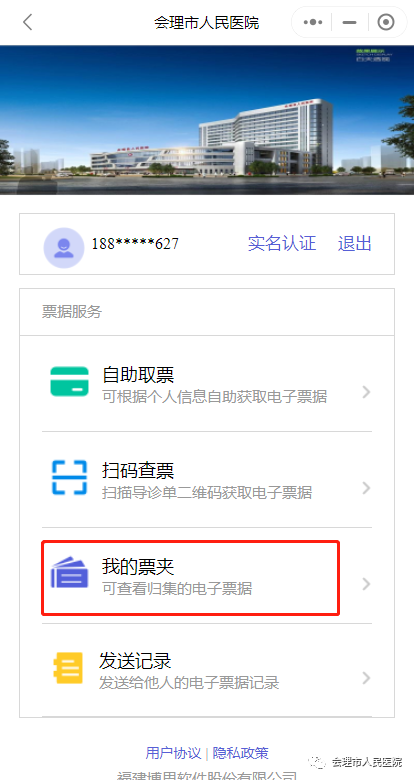Click 退出 to log out

[x=354, y=244]
